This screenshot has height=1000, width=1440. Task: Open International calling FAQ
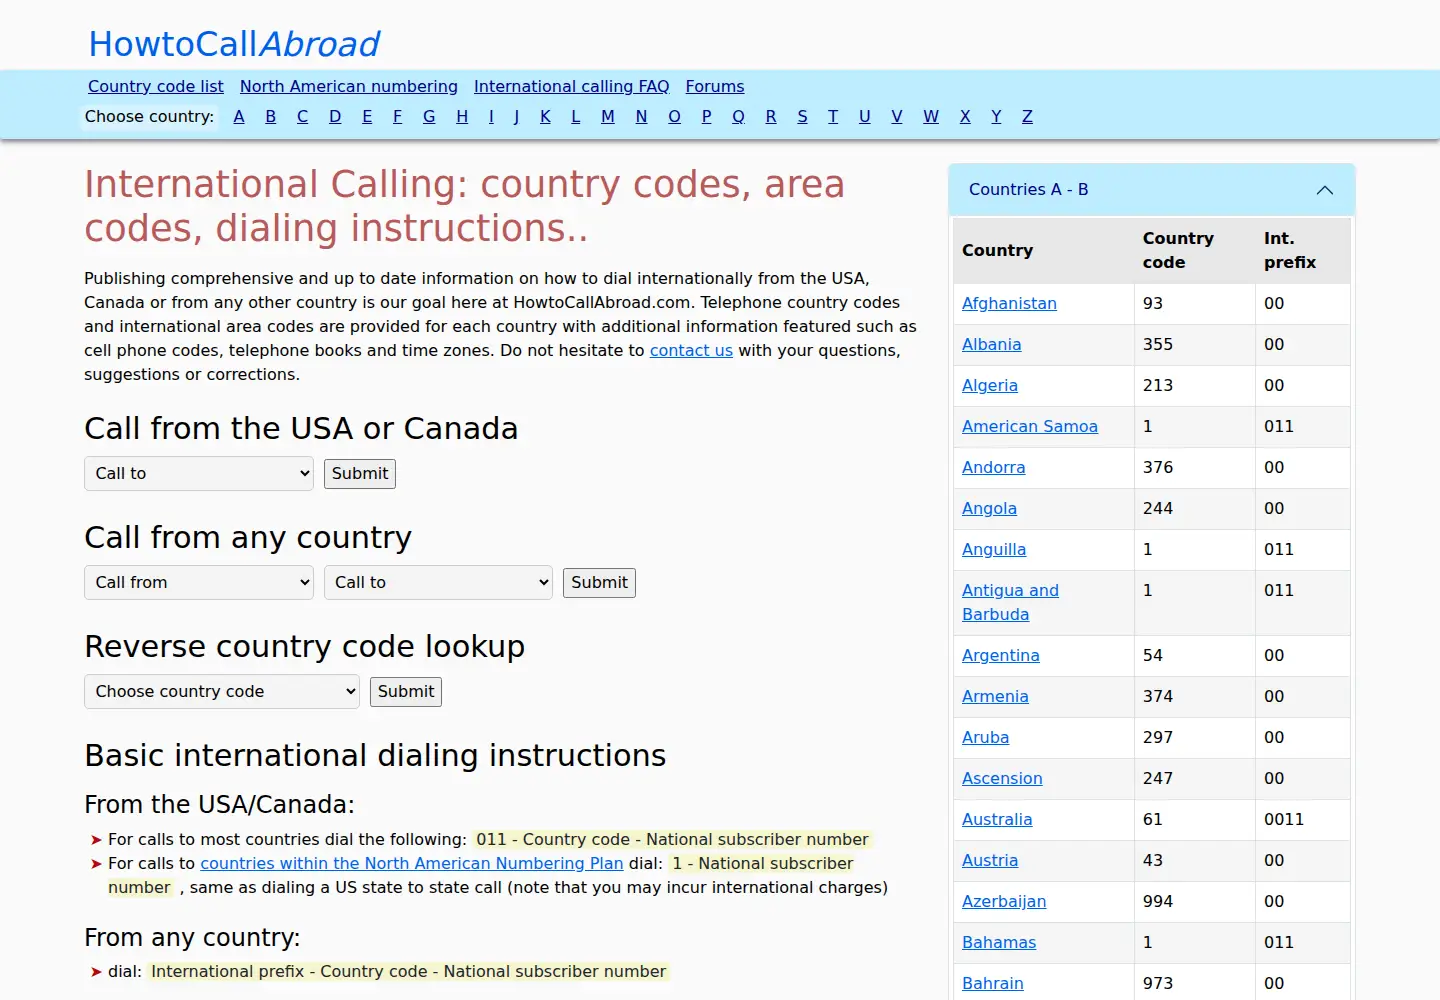pos(572,87)
